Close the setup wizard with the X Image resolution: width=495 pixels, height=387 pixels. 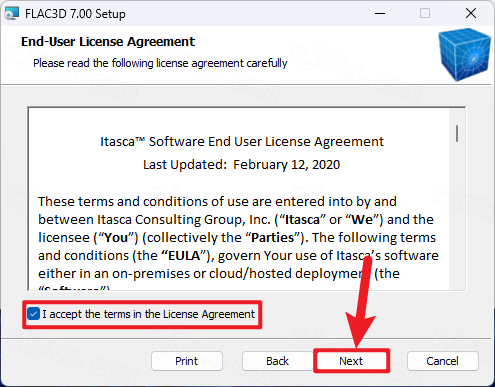coord(471,13)
